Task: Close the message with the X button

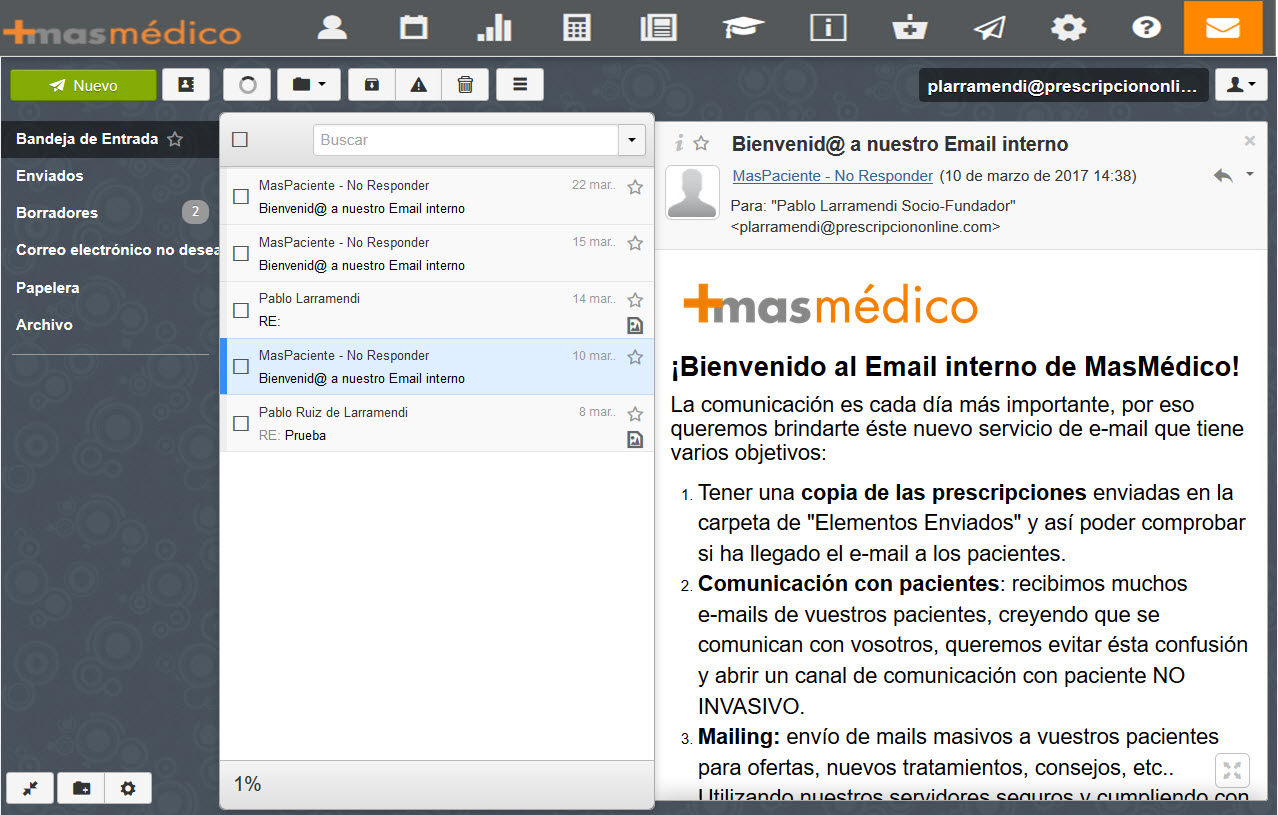Action: [1249, 141]
